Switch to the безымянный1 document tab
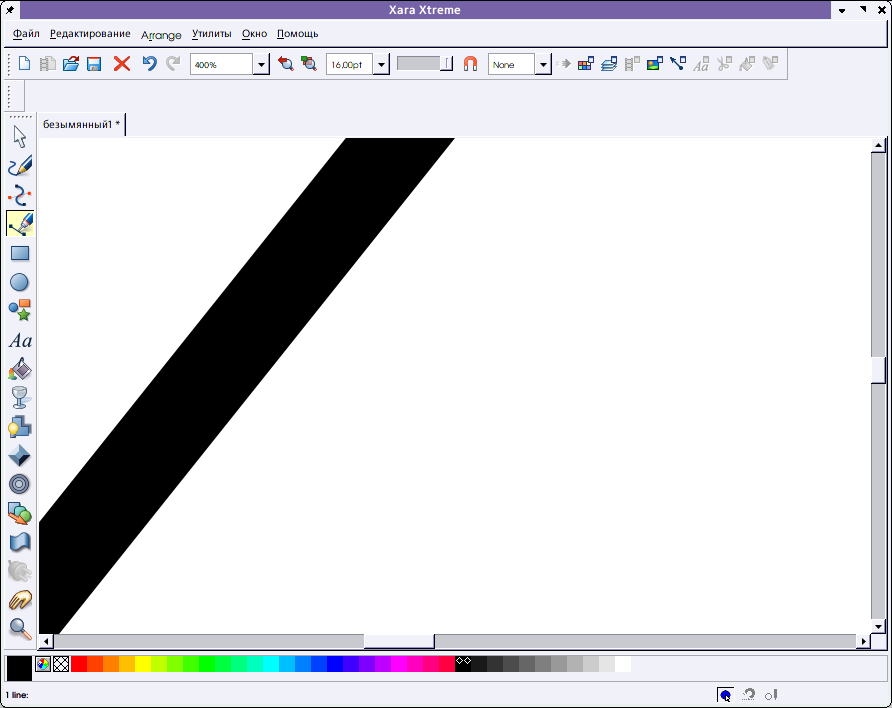The width and height of the screenshot is (892, 708). point(81,125)
